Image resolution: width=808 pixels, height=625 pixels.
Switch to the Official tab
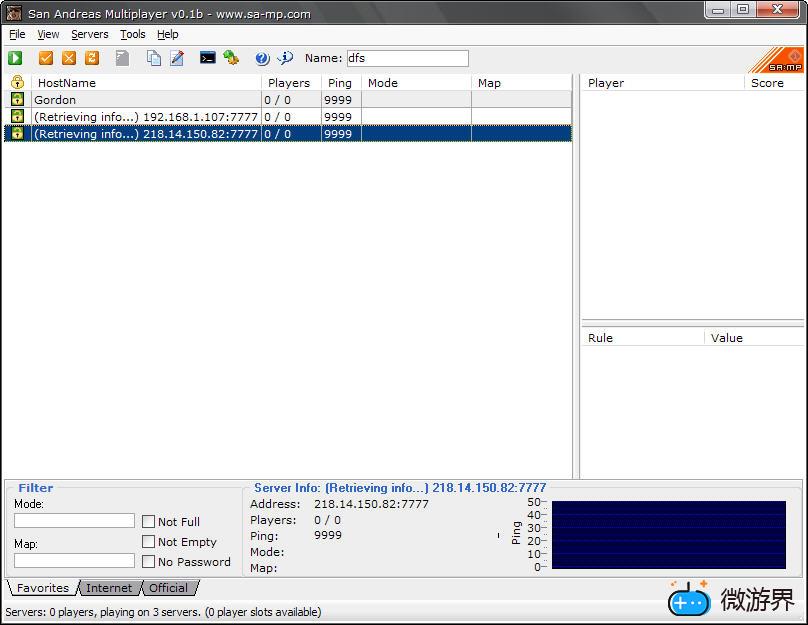tap(169, 588)
